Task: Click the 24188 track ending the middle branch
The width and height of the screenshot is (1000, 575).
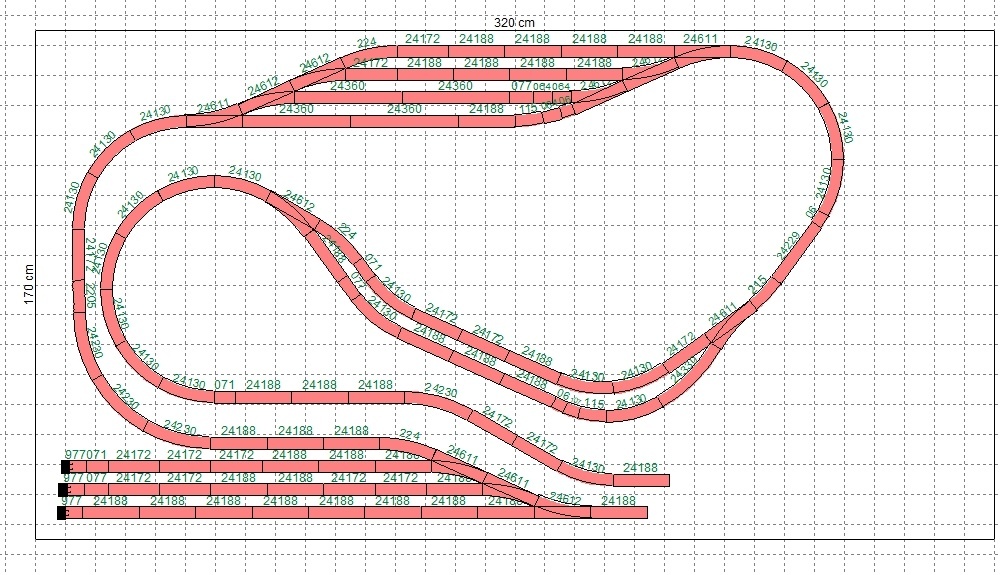Action: 639,480
